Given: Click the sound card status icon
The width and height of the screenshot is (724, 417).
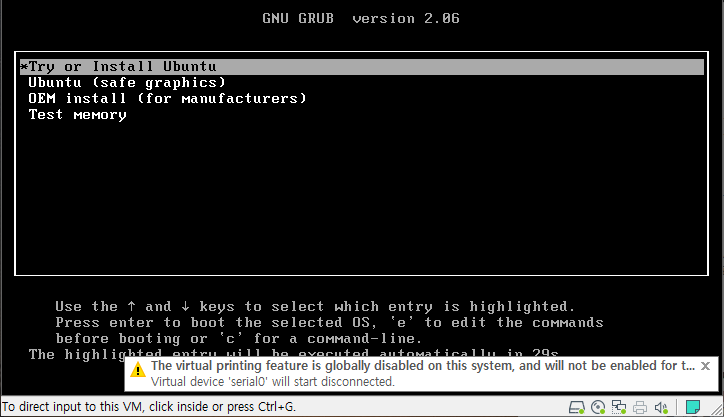Looking at the screenshot, I should (x=661, y=407).
